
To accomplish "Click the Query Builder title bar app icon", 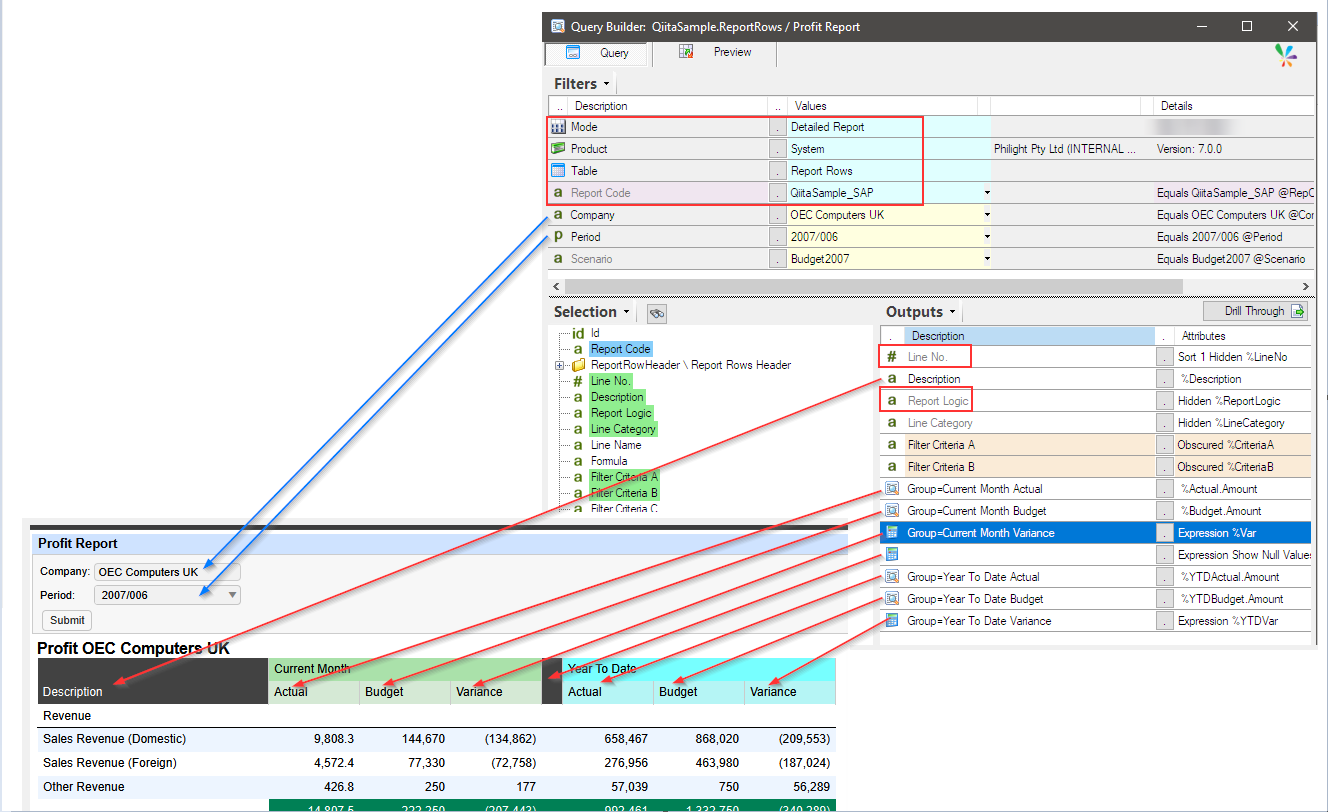I will [x=558, y=26].
